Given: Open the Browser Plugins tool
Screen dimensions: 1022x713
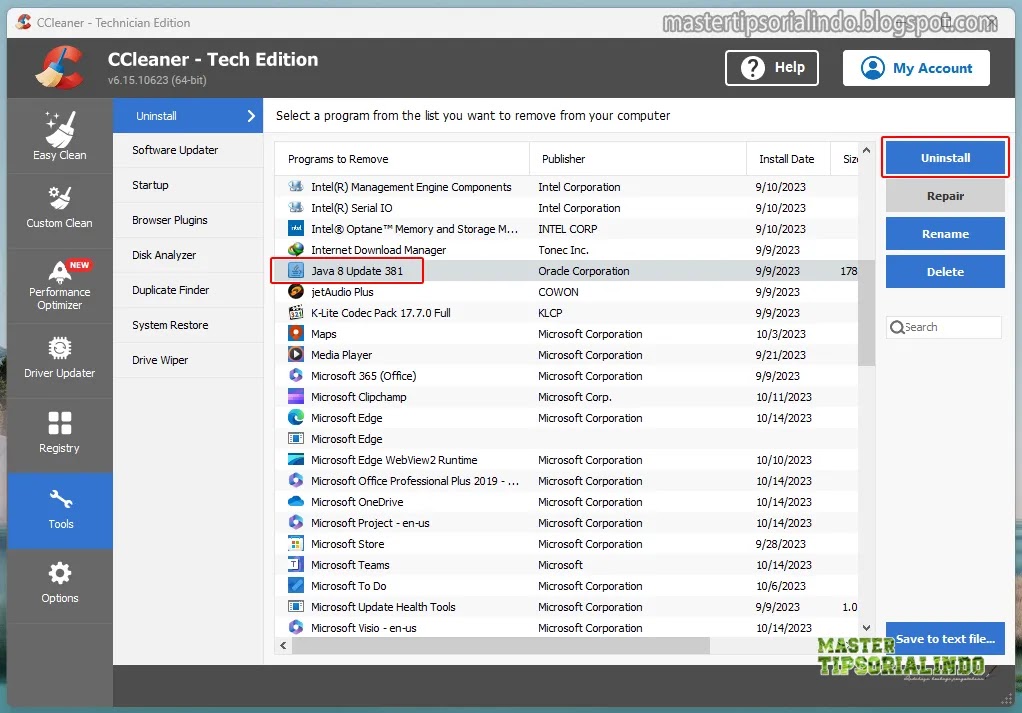Looking at the screenshot, I should (x=188, y=220).
